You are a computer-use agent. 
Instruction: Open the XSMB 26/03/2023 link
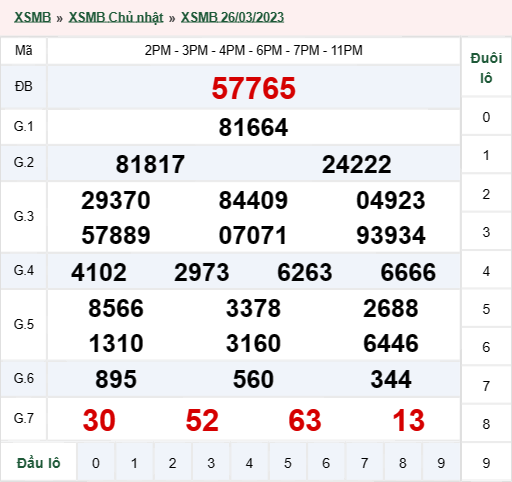[232, 17]
